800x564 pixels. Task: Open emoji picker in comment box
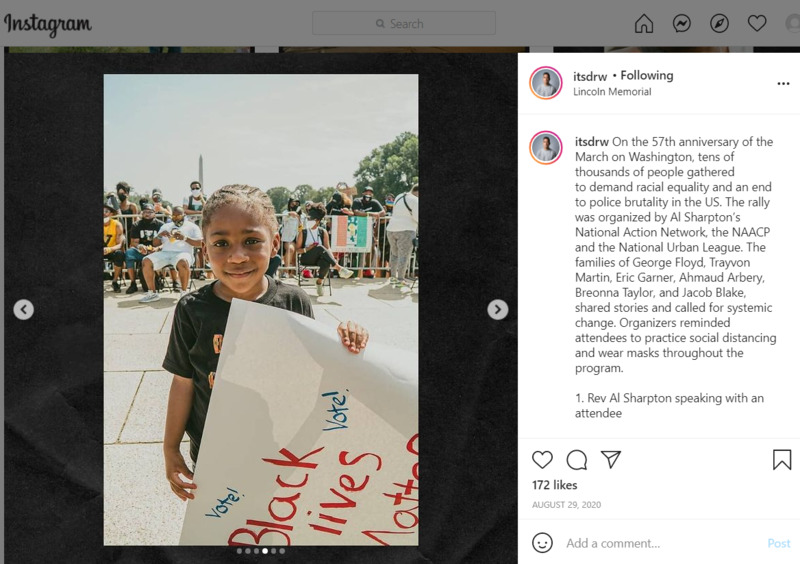coord(542,543)
